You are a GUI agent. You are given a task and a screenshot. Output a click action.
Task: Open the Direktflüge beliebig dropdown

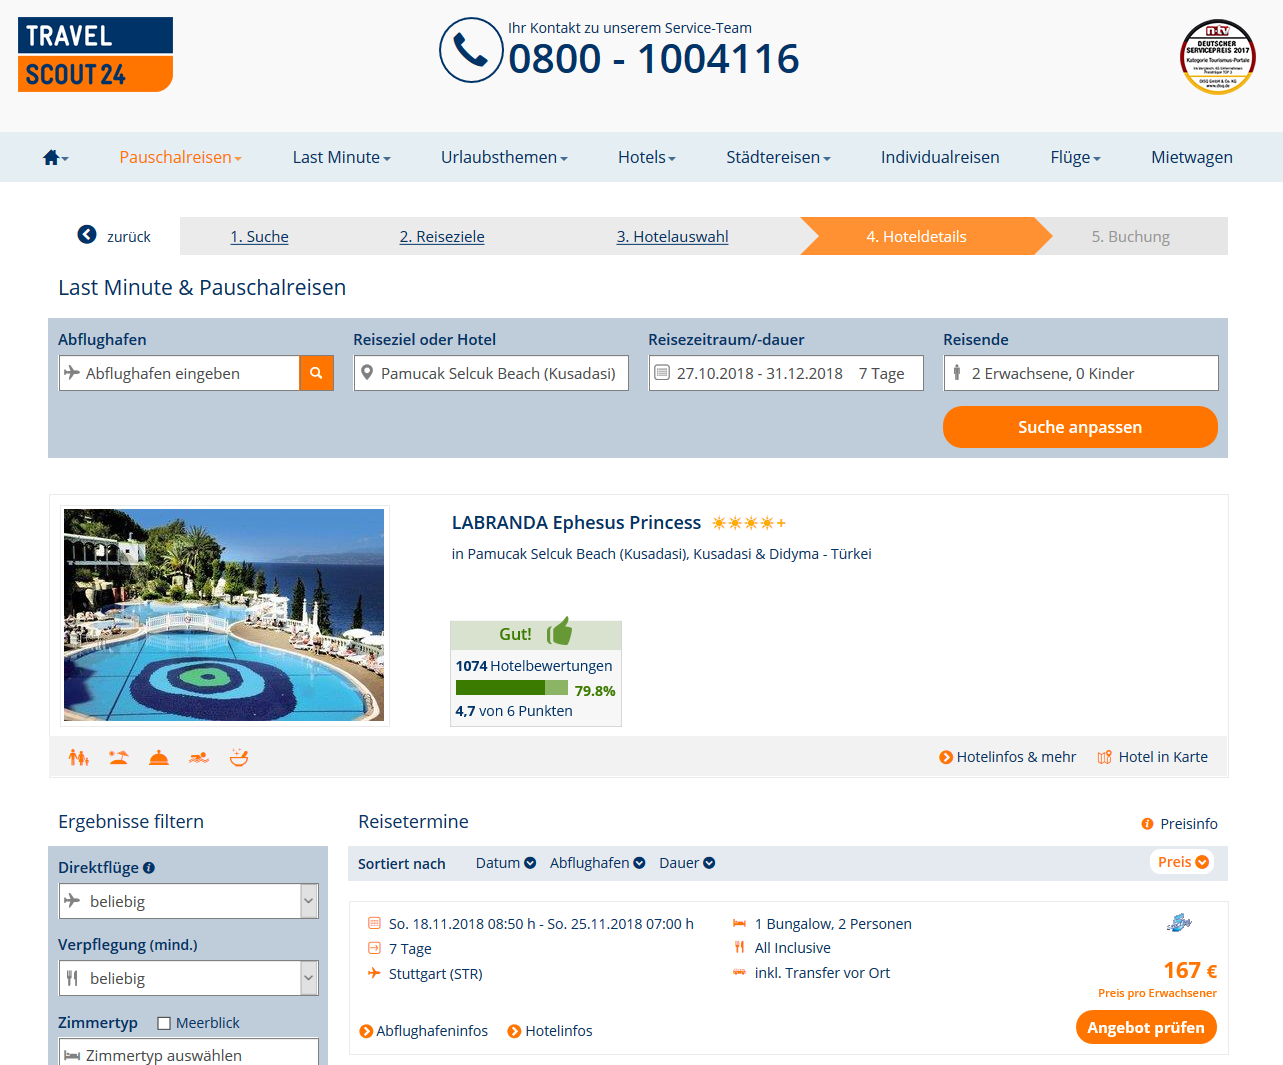tap(189, 901)
